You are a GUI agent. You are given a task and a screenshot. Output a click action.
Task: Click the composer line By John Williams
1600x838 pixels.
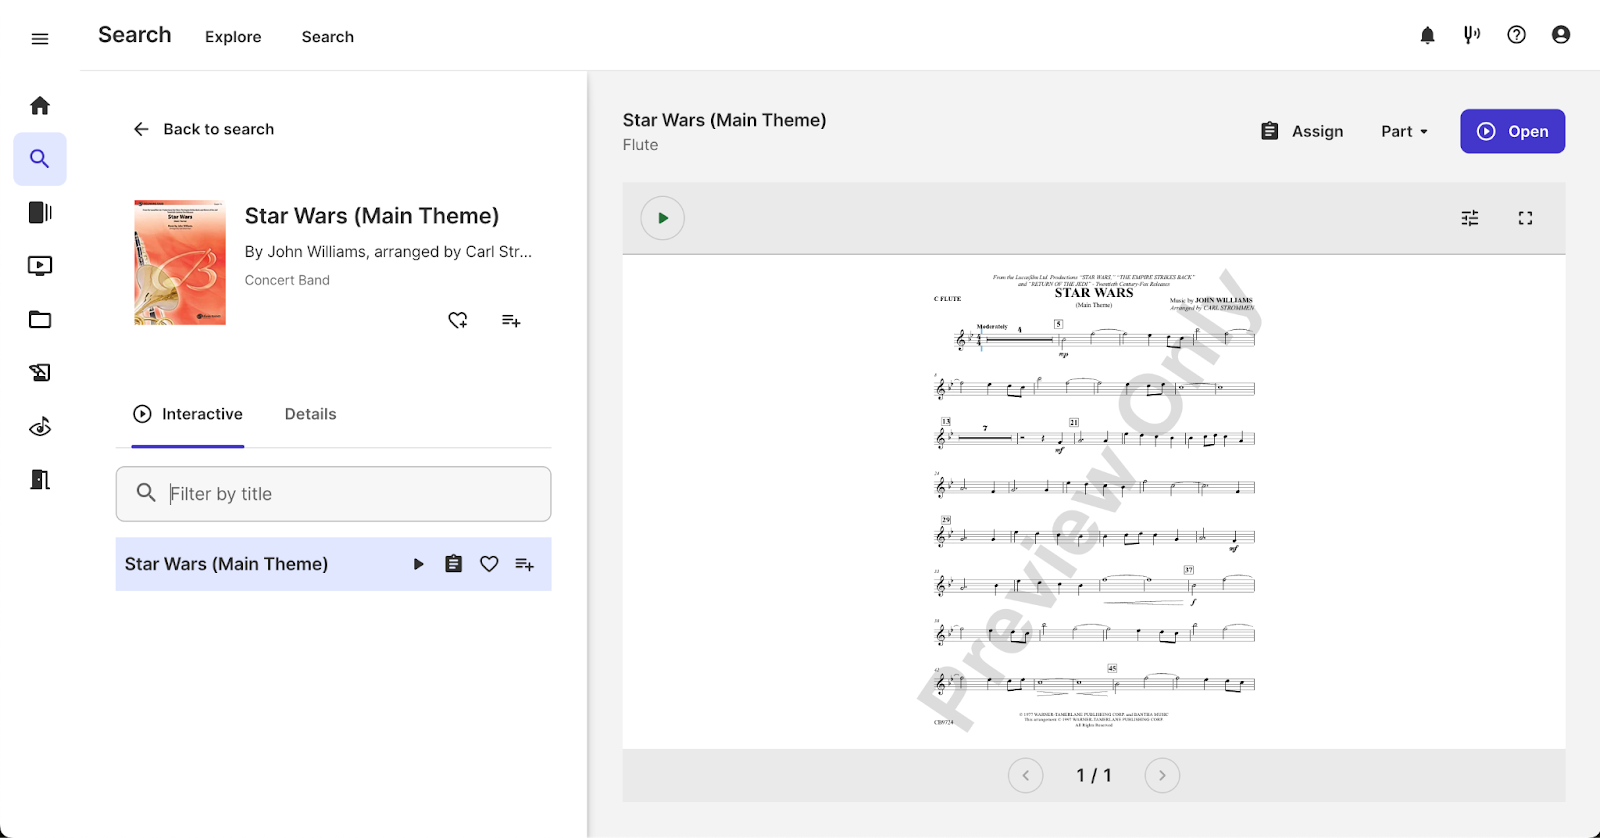click(x=388, y=252)
